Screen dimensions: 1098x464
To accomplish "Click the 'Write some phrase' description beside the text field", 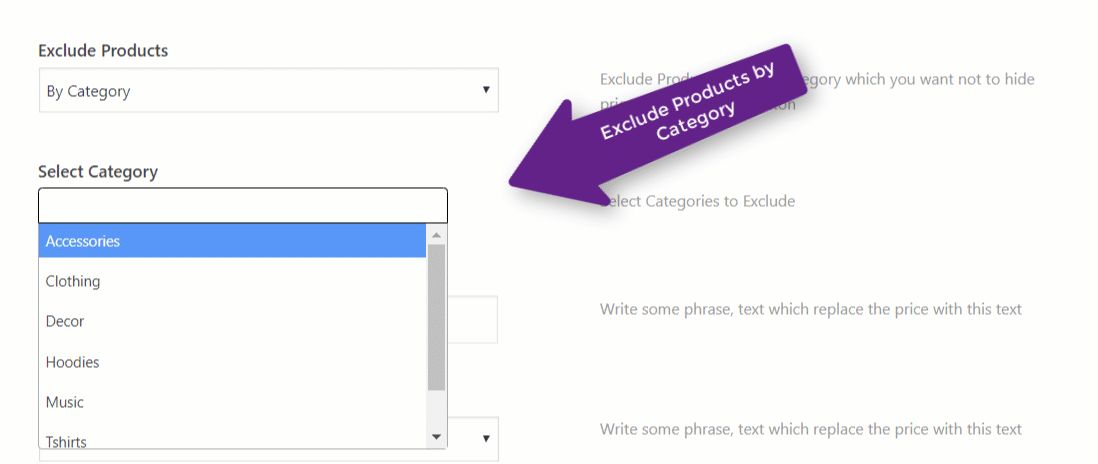I will click(810, 309).
